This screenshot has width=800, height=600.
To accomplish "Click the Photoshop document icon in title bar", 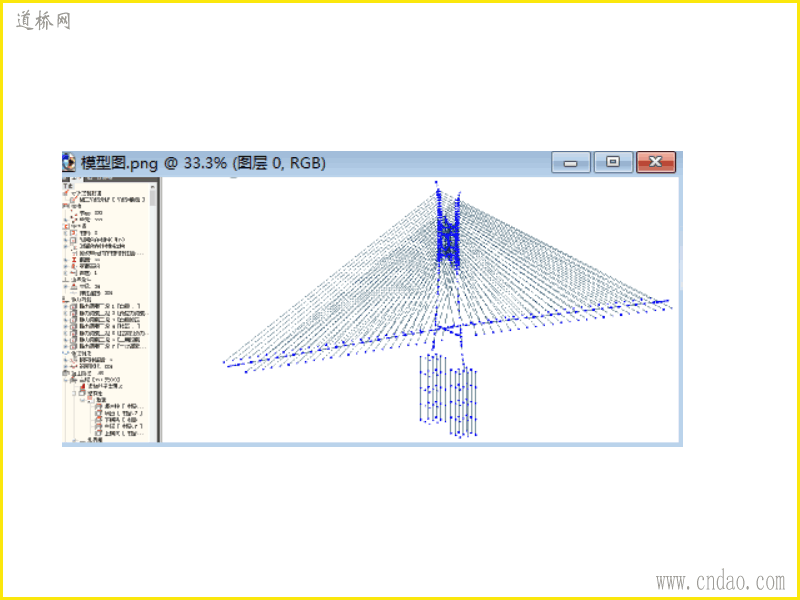I will 69,163.
